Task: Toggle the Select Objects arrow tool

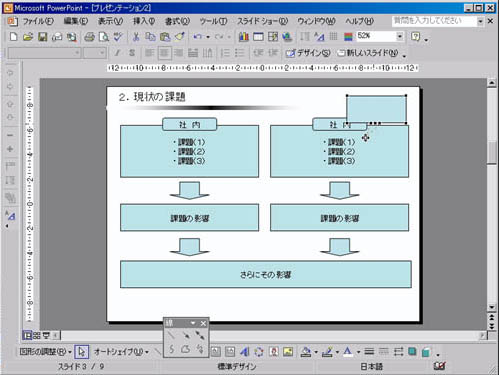Action: (x=82, y=351)
